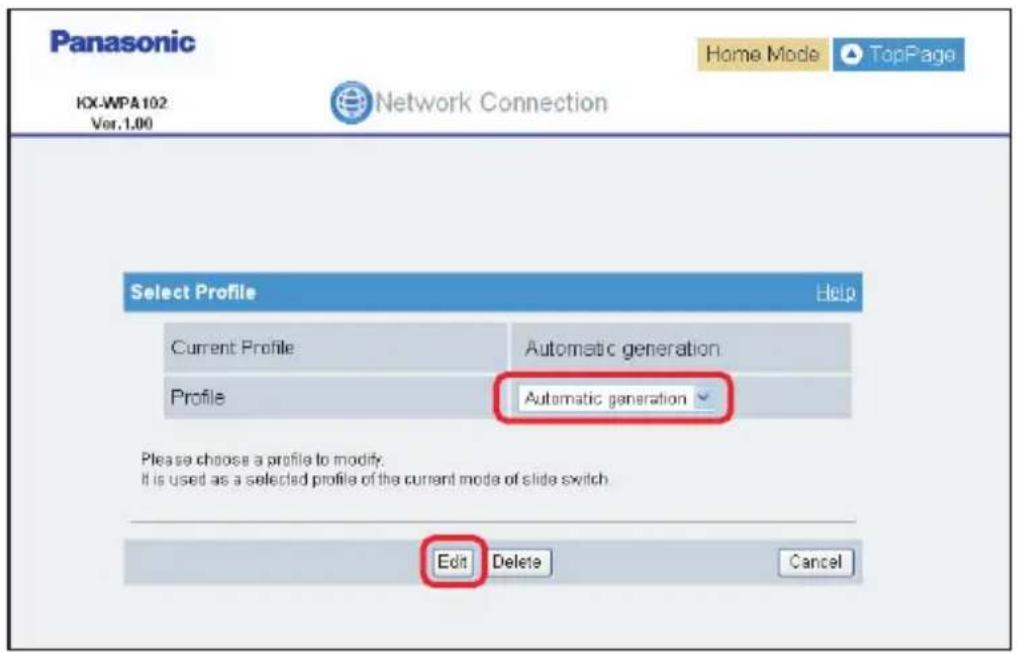The width and height of the screenshot is (1017, 653).
Task: Click the slide switch mode note text
Action: click(x=376, y=480)
